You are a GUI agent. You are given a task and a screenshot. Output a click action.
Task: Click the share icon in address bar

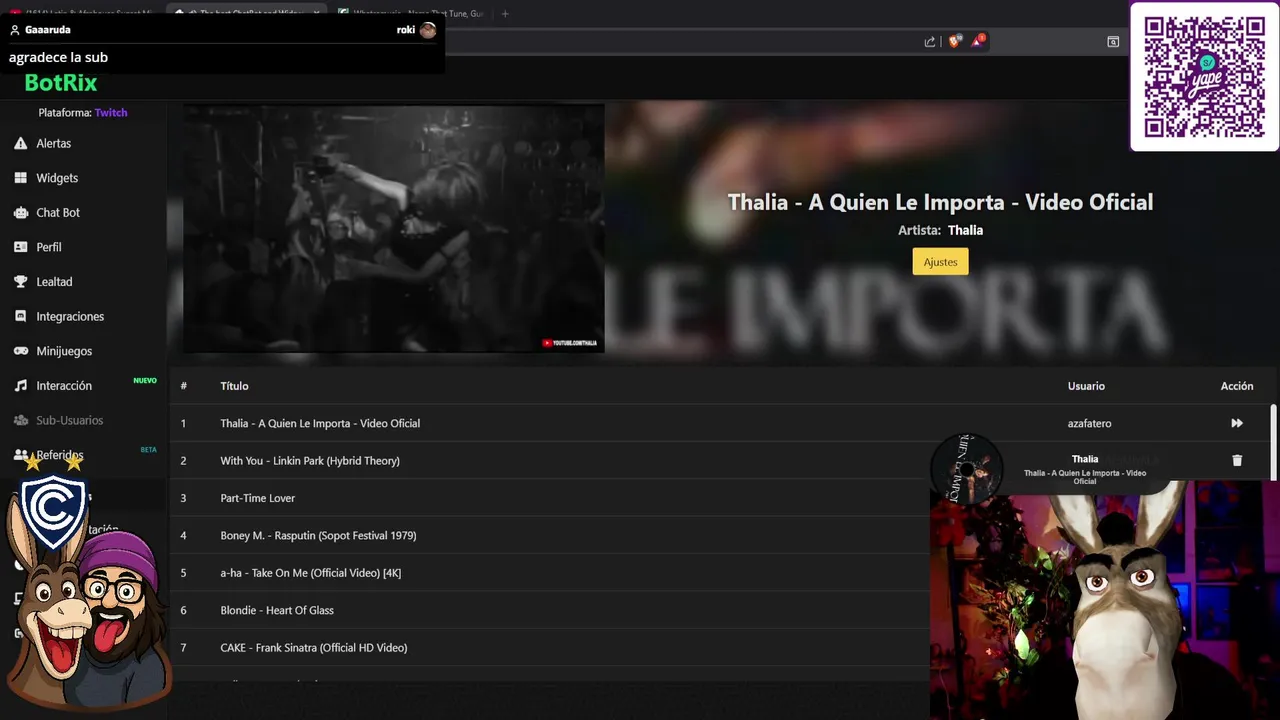(930, 41)
